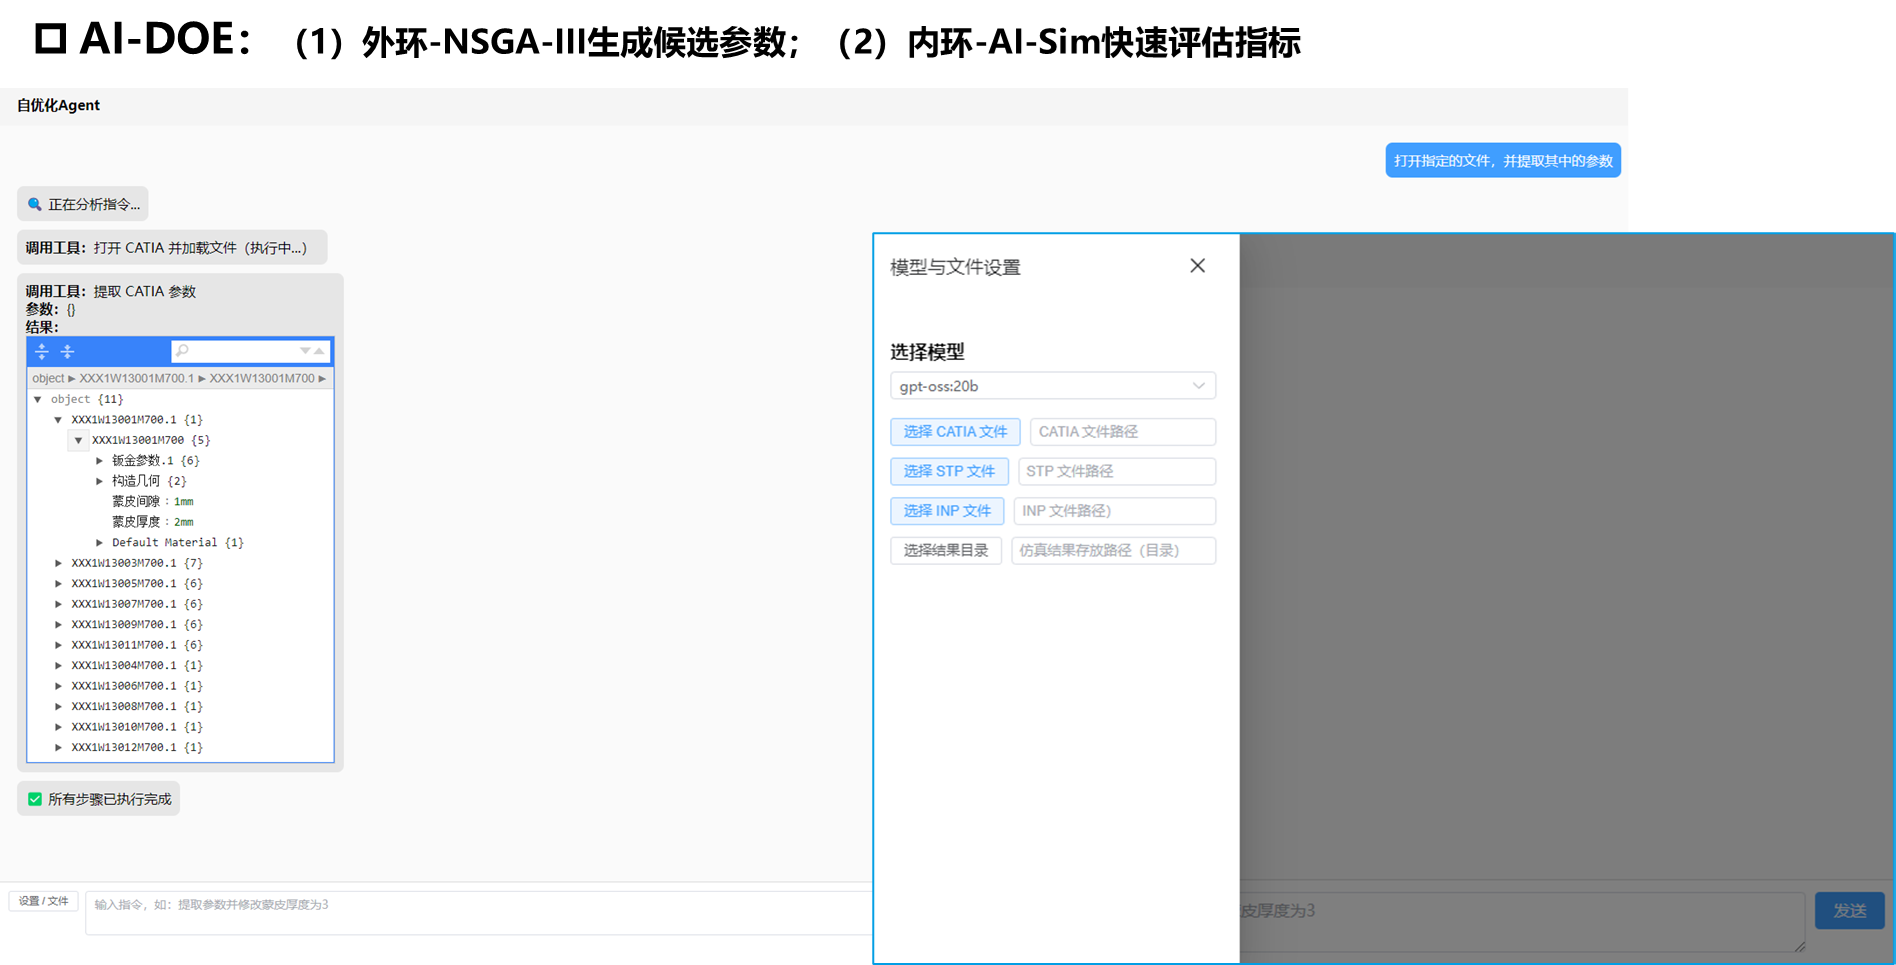Close the 模型与文件设置 dialog
Screen dimensions: 1896x965
pos(1197,266)
